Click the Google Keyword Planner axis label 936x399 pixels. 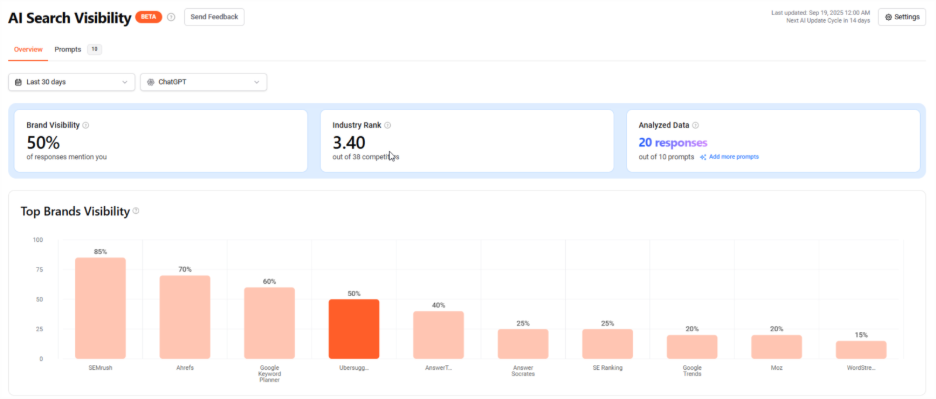[x=269, y=374]
